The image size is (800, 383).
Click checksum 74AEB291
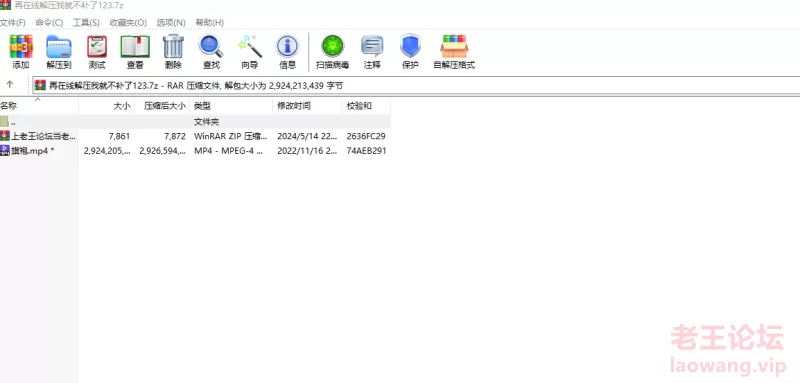point(366,150)
